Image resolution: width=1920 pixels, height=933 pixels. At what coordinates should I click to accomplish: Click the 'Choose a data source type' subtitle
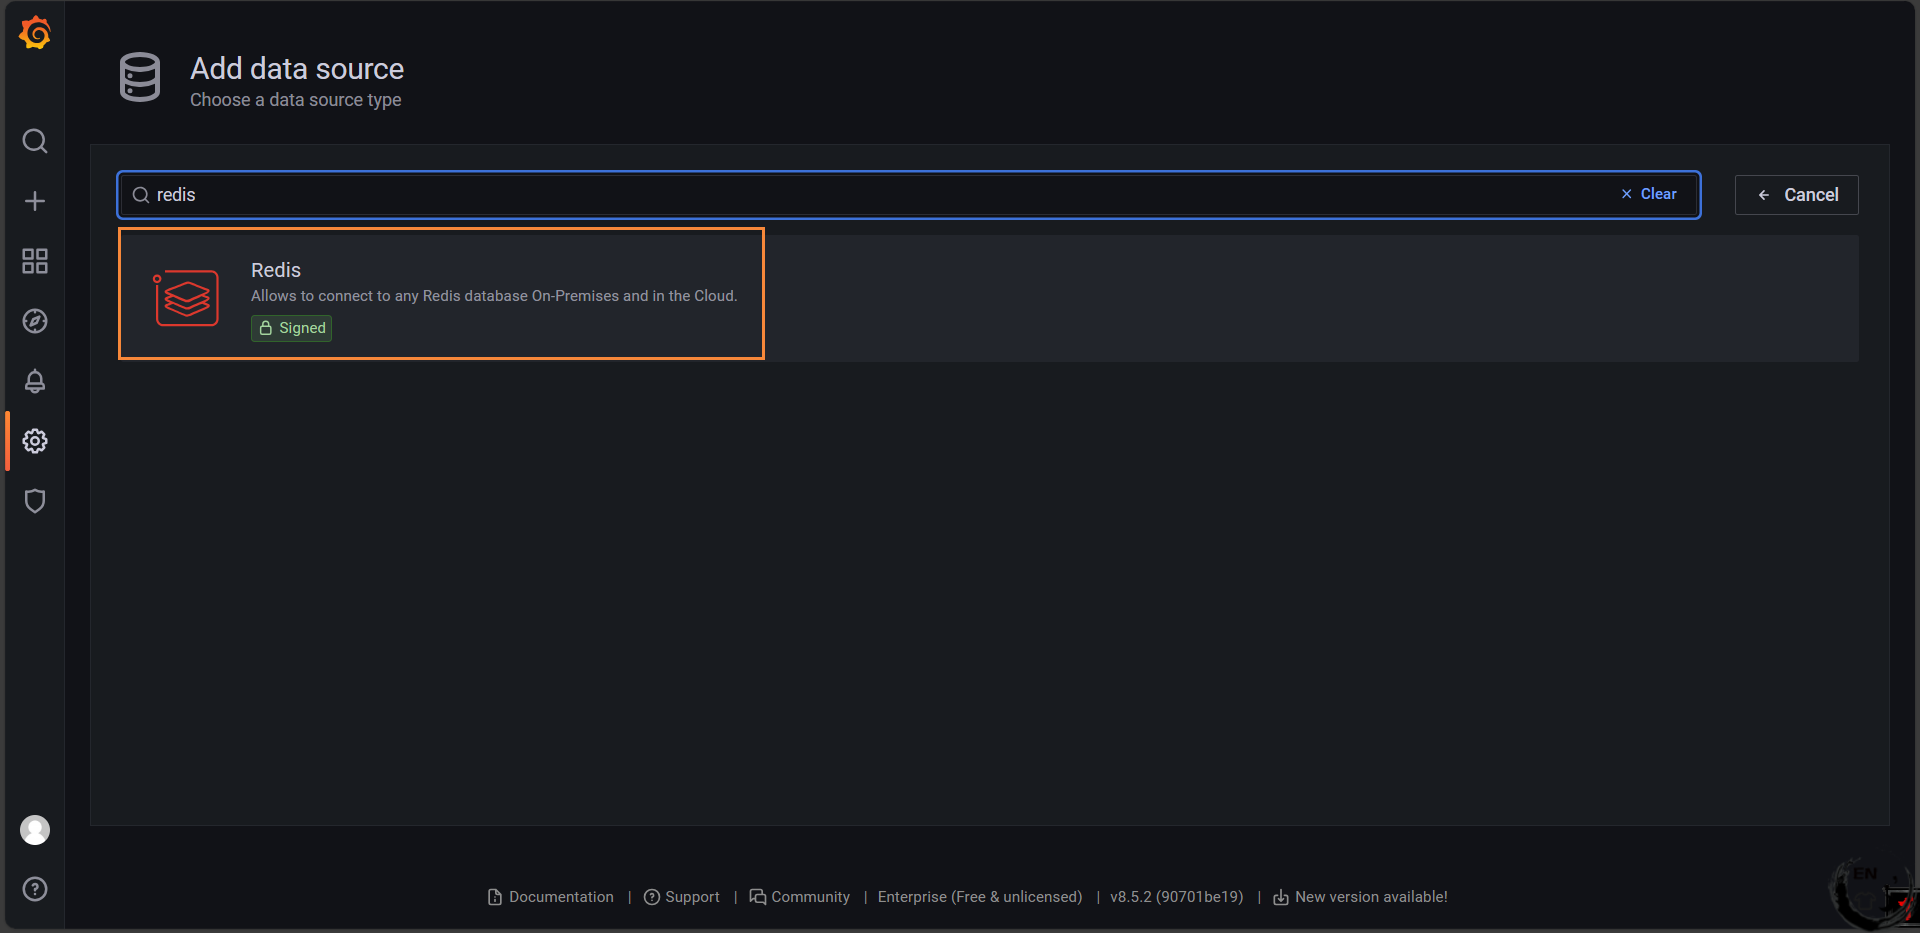(x=296, y=100)
